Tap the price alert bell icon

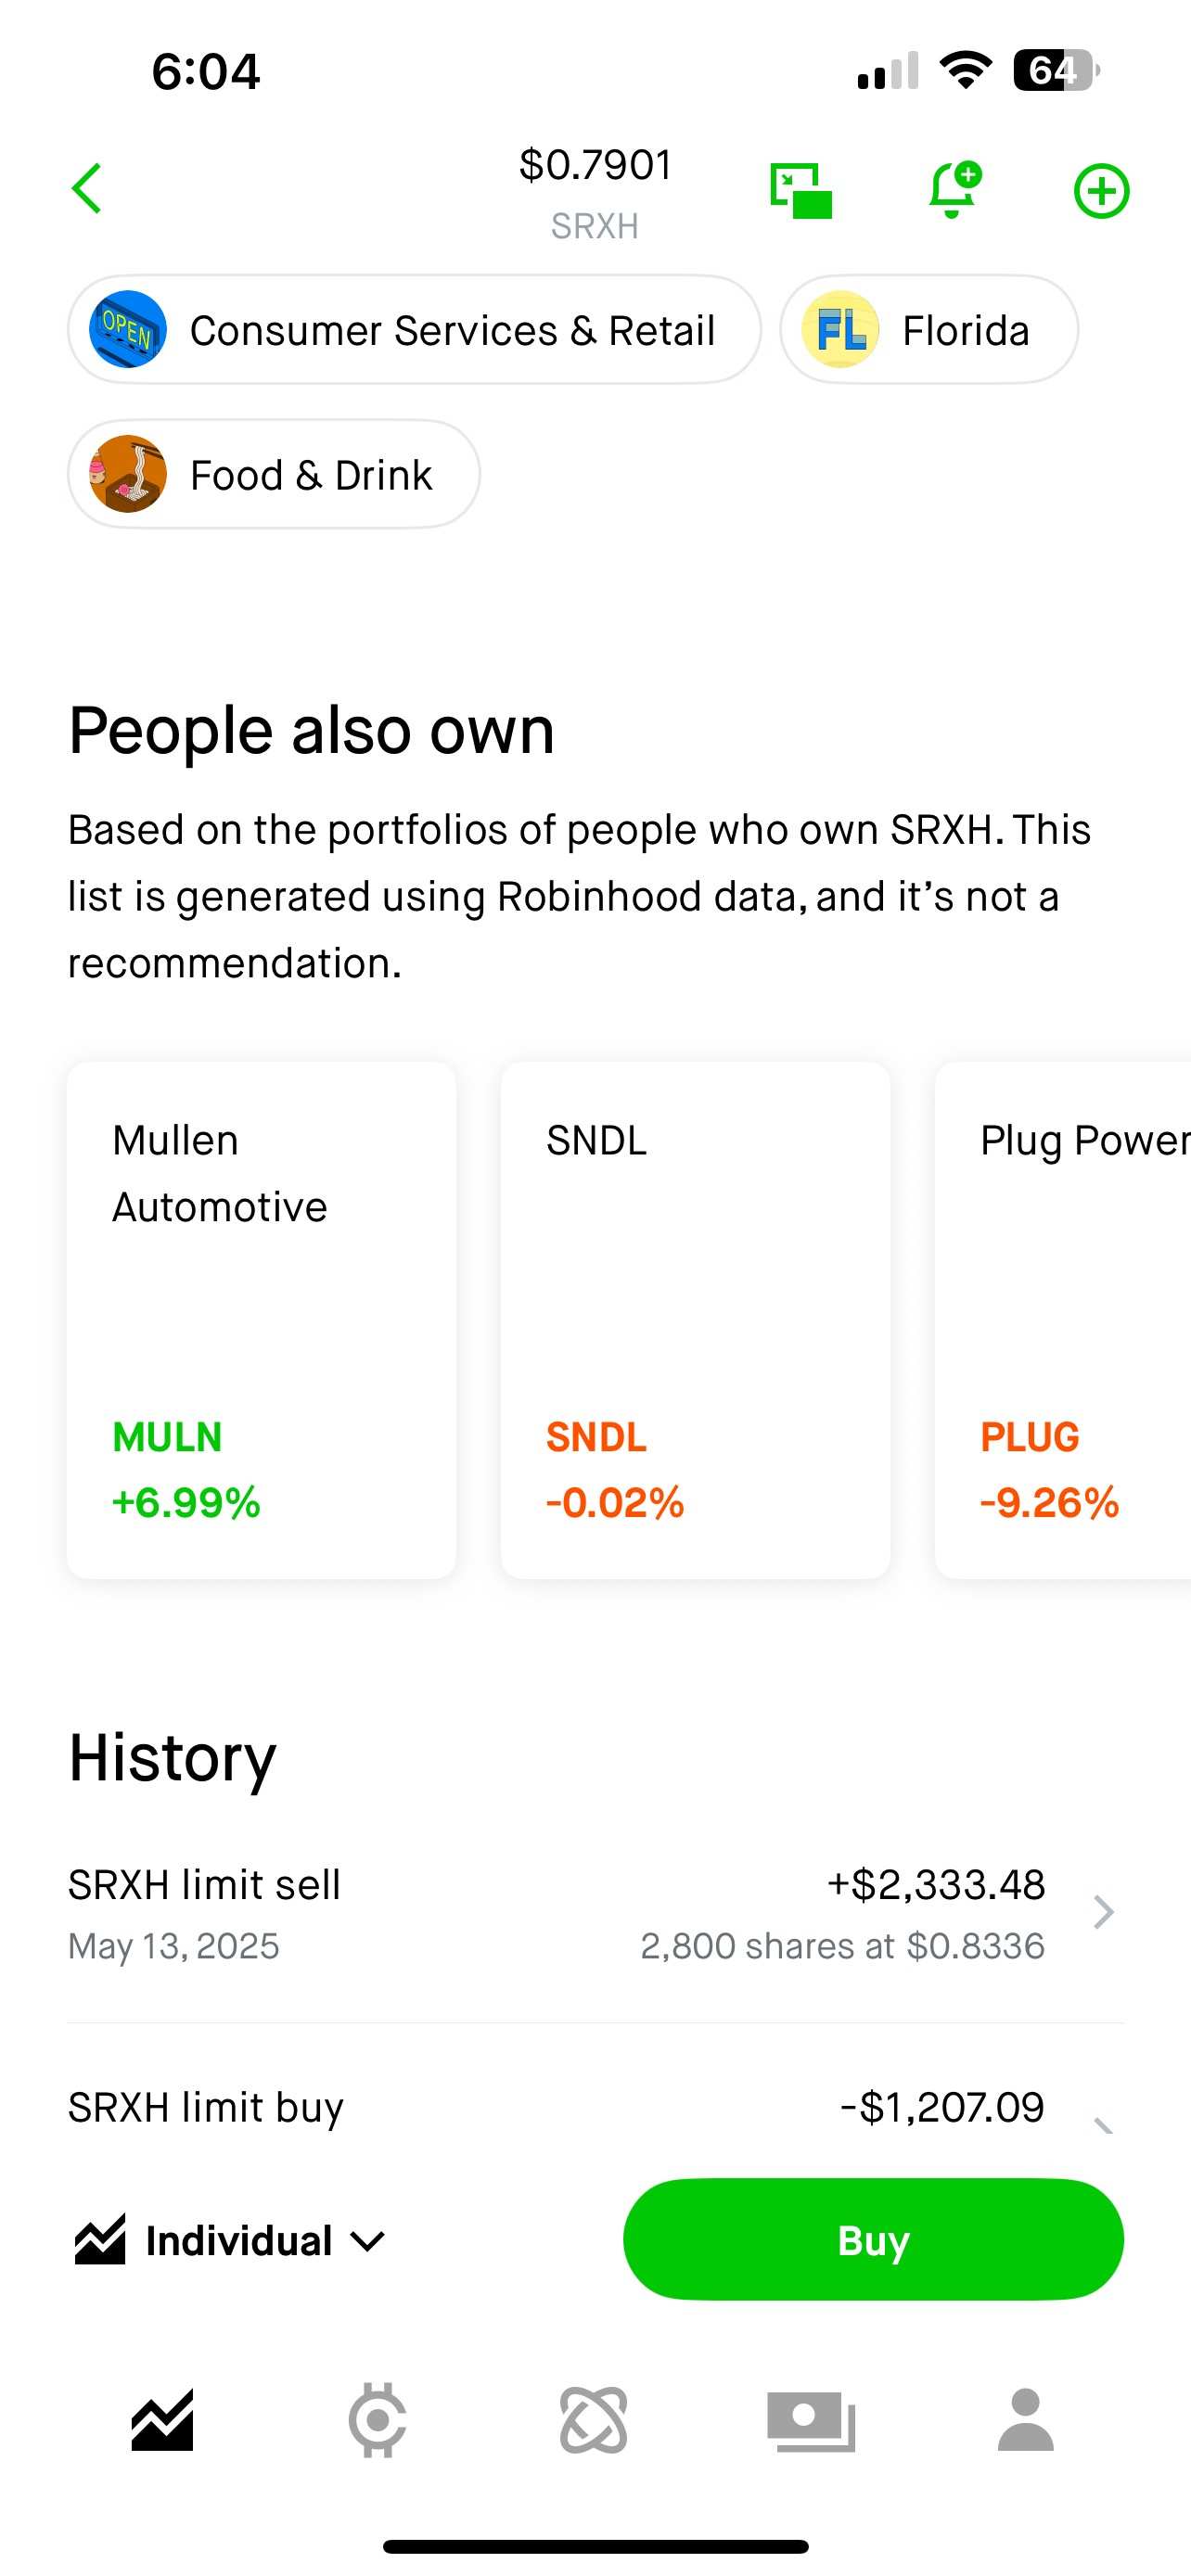click(954, 189)
